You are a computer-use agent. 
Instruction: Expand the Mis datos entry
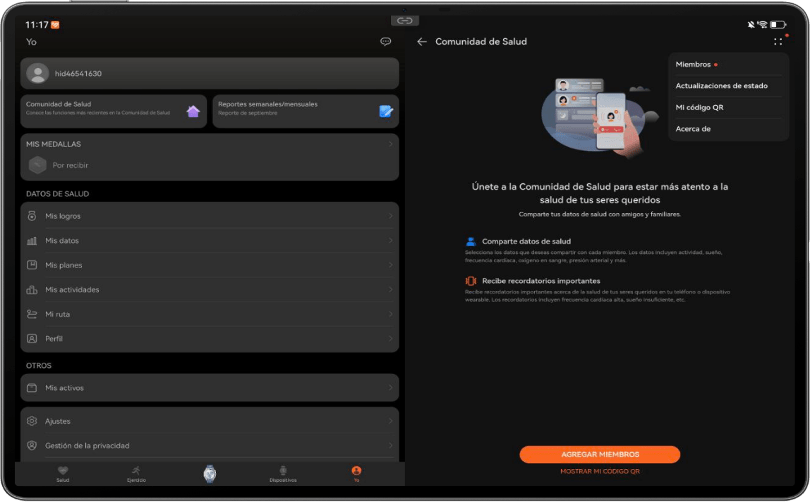(x=210, y=241)
